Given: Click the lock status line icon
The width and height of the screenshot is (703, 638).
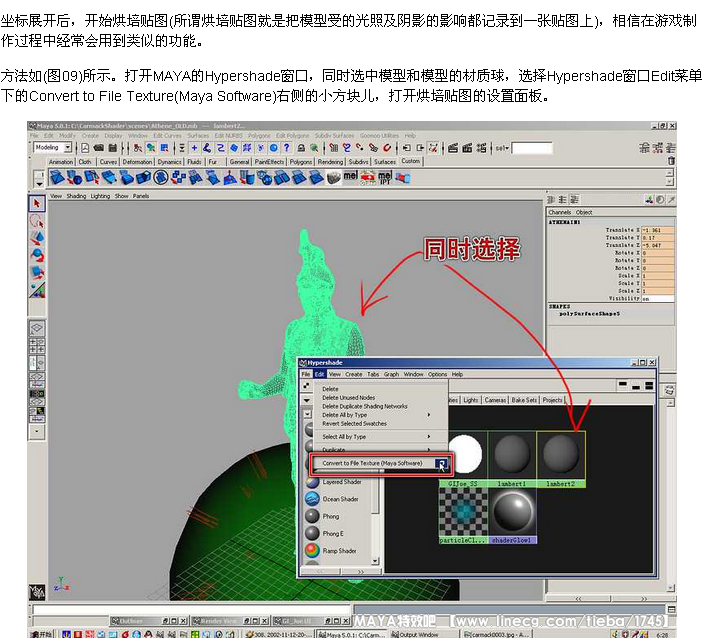Looking at the screenshot, I should [301, 148].
